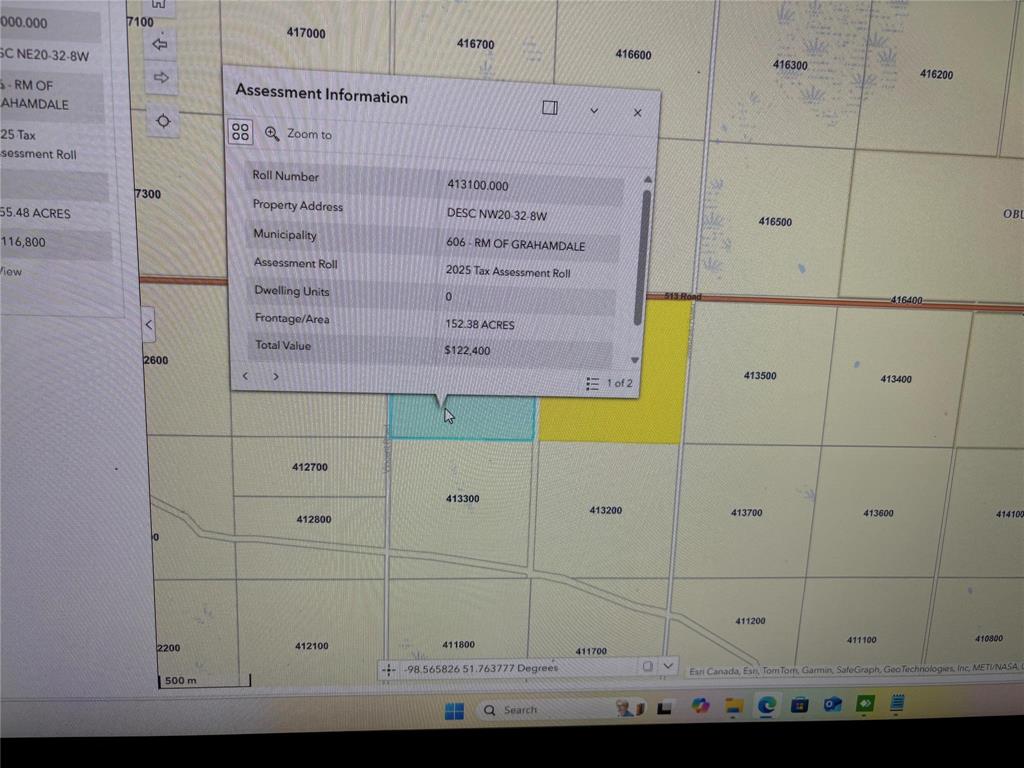Collapse the left side panel arrow
Viewport: 1024px width, 768px height.
148,324
